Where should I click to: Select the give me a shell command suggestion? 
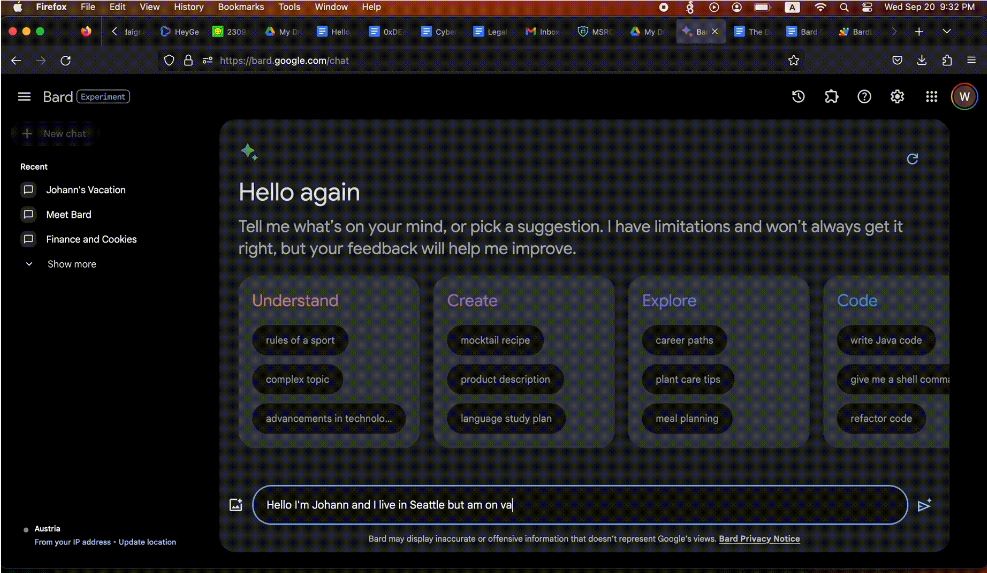(894, 379)
